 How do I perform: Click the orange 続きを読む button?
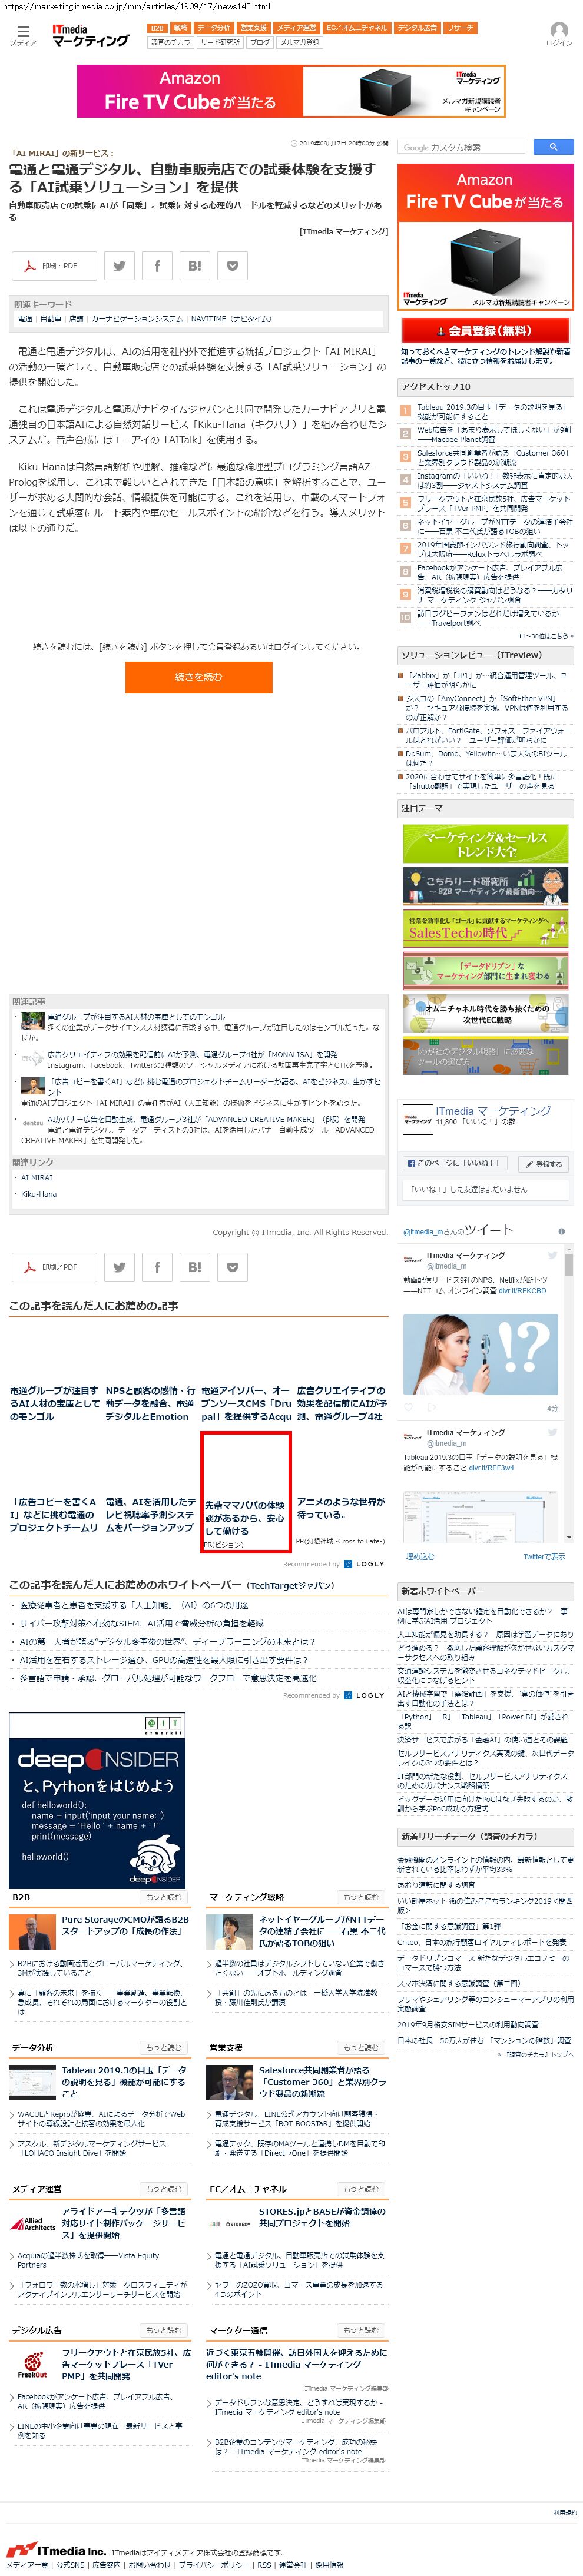pos(199,677)
